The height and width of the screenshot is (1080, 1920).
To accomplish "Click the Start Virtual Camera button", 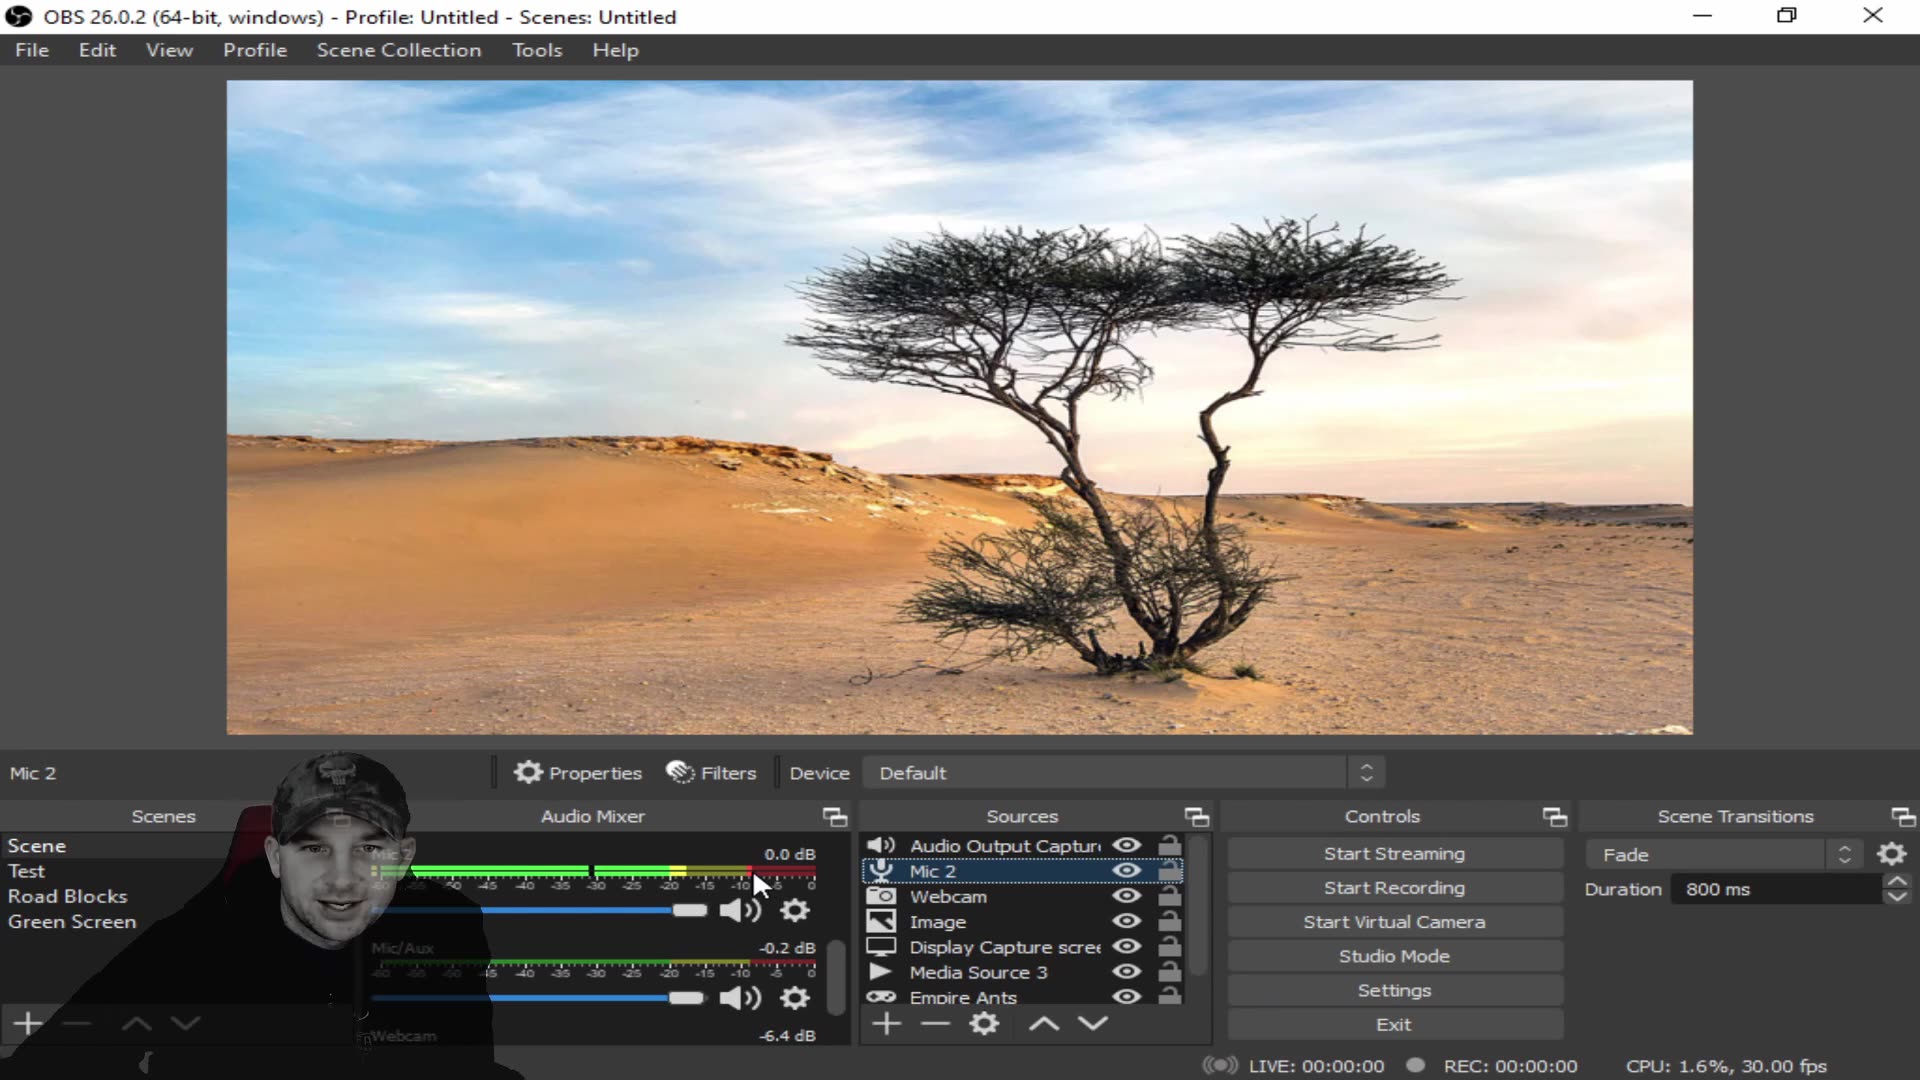I will coord(1393,921).
